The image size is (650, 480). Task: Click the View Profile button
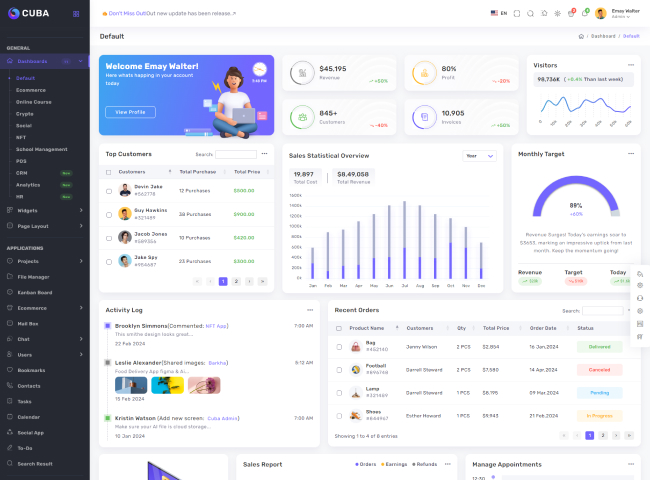click(x=130, y=112)
